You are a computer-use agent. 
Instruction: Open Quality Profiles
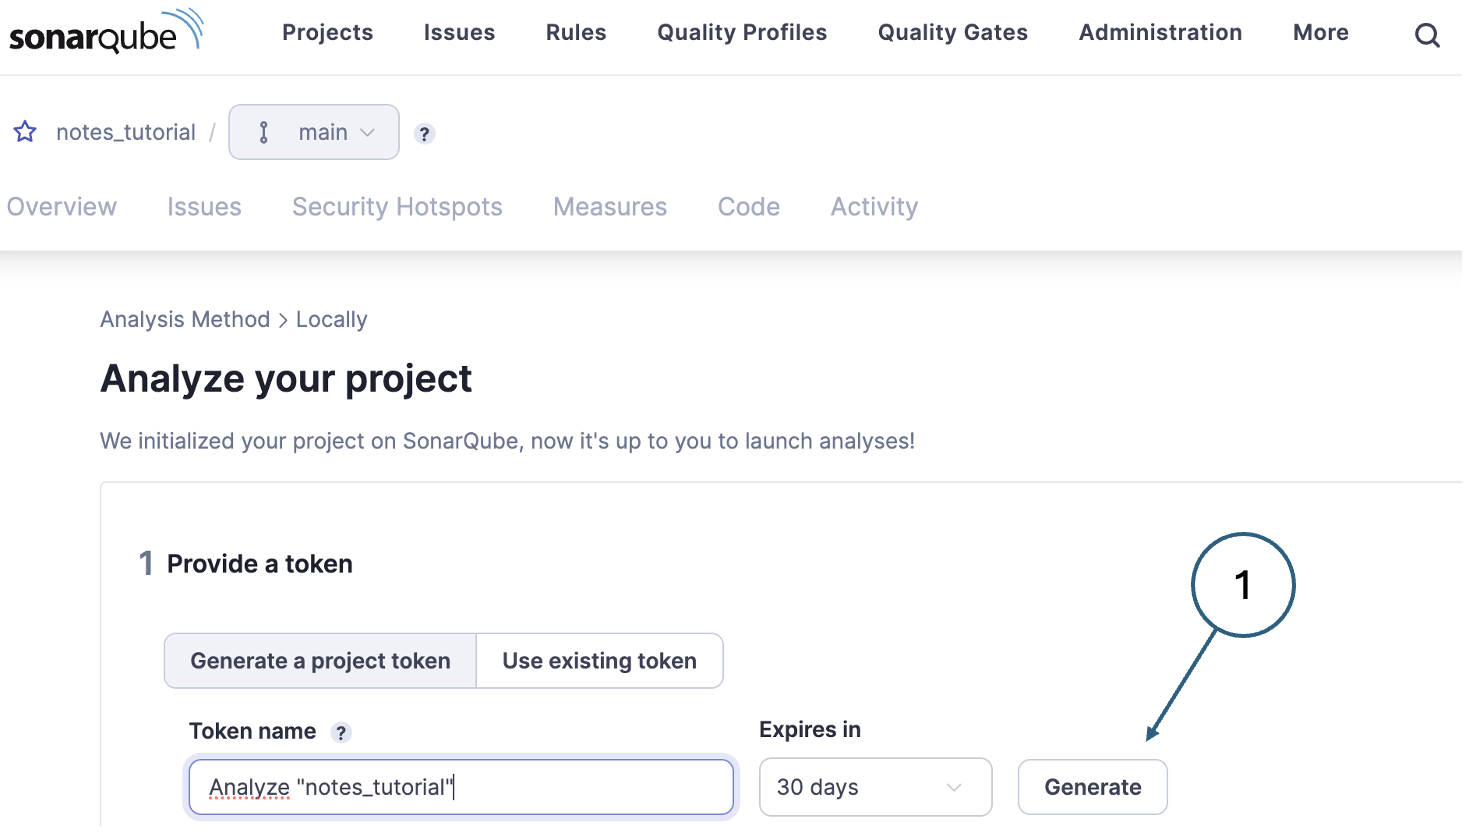point(742,32)
